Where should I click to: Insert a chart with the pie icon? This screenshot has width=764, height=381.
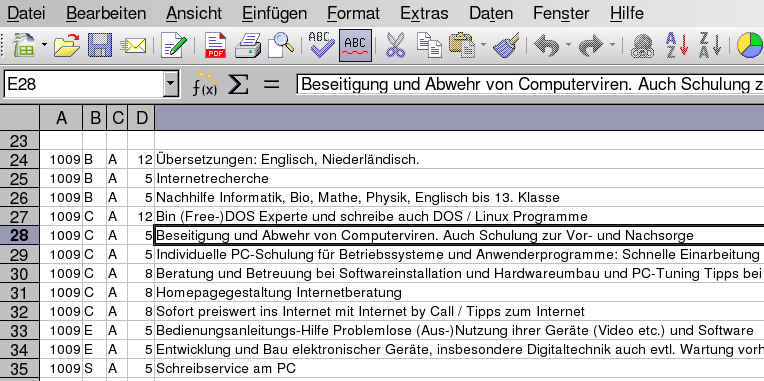(x=749, y=46)
